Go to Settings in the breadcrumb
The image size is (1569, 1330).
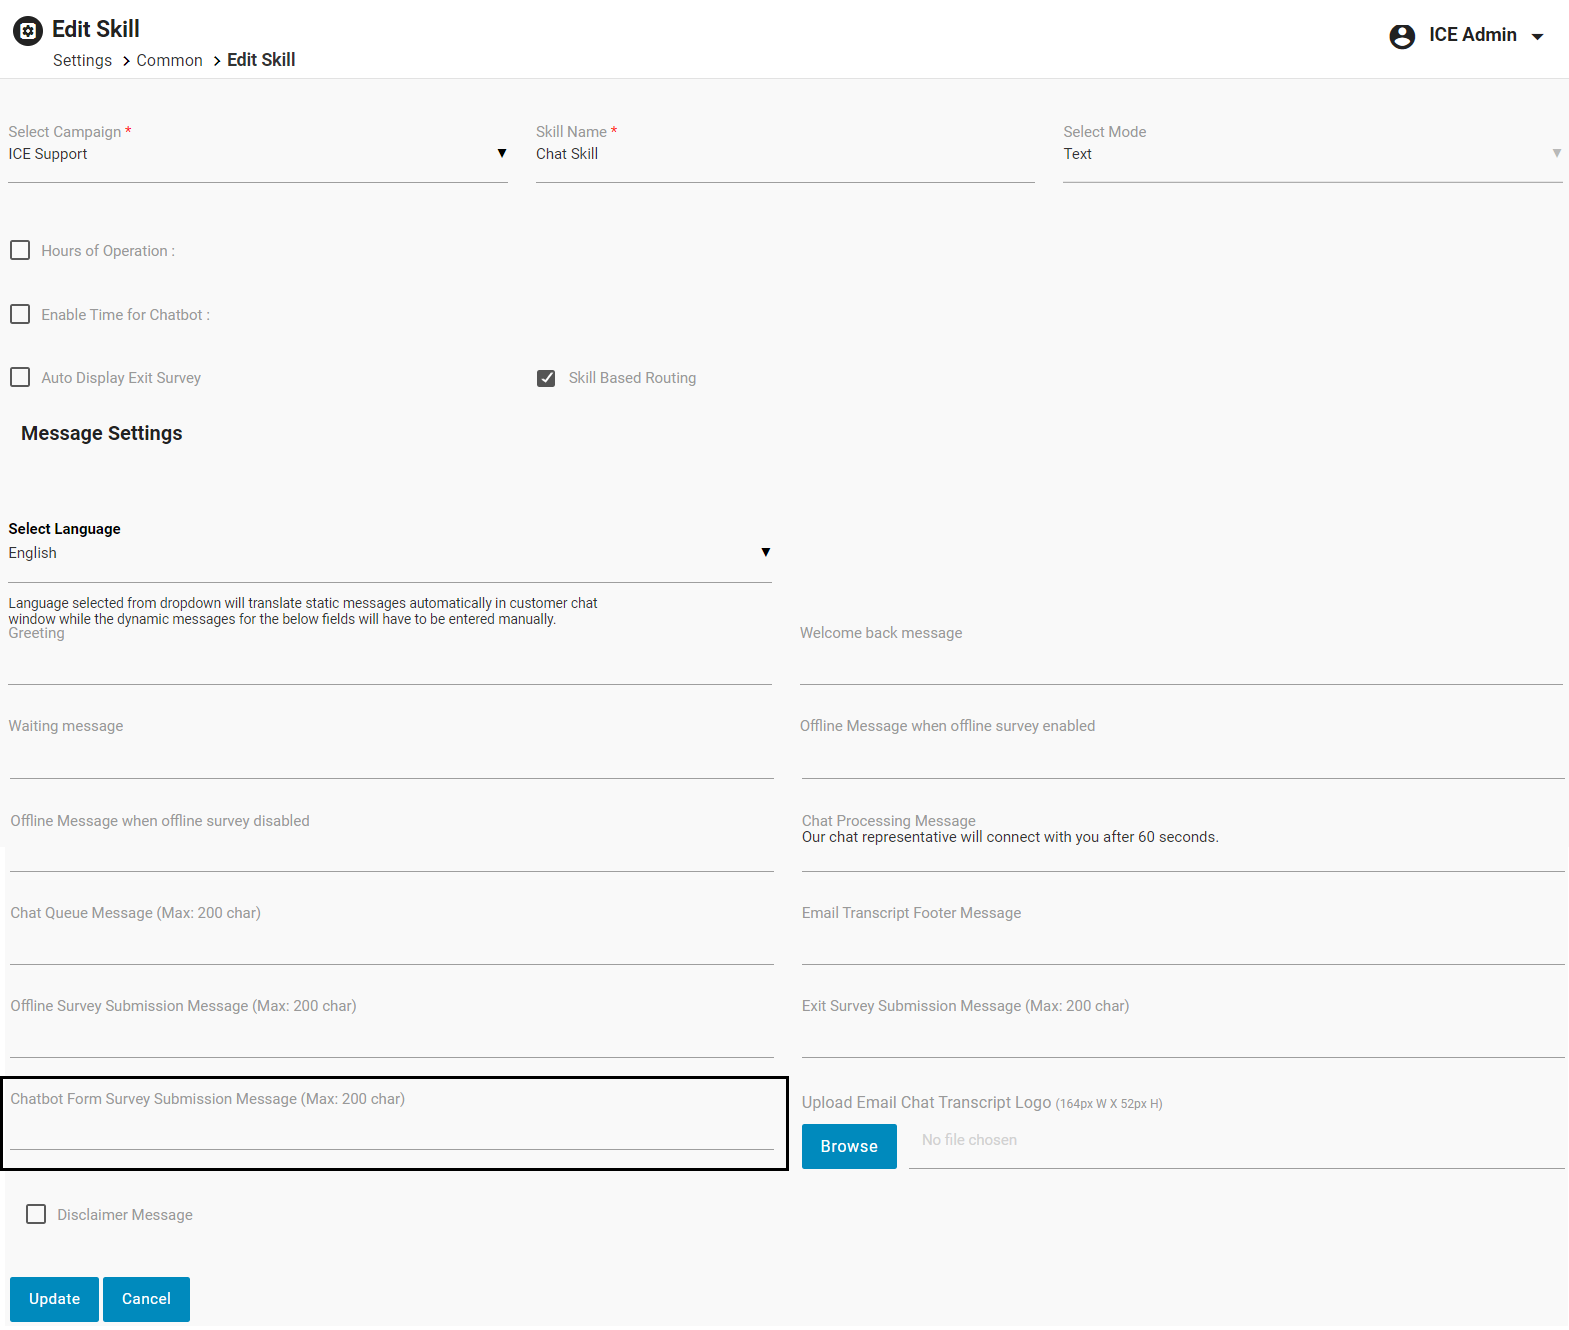click(82, 61)
